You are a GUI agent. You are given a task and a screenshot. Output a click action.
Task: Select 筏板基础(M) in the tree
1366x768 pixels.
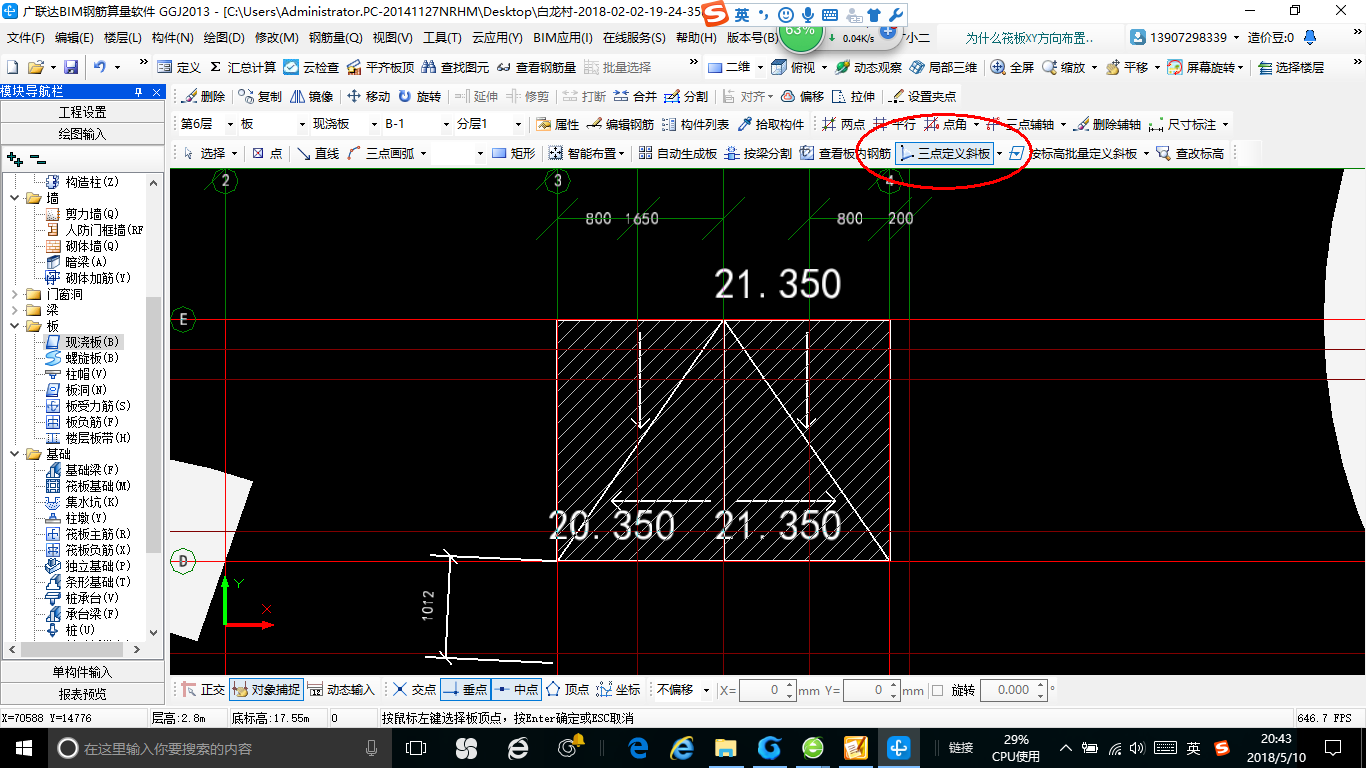pyautogui.click(x=90, y=486)
